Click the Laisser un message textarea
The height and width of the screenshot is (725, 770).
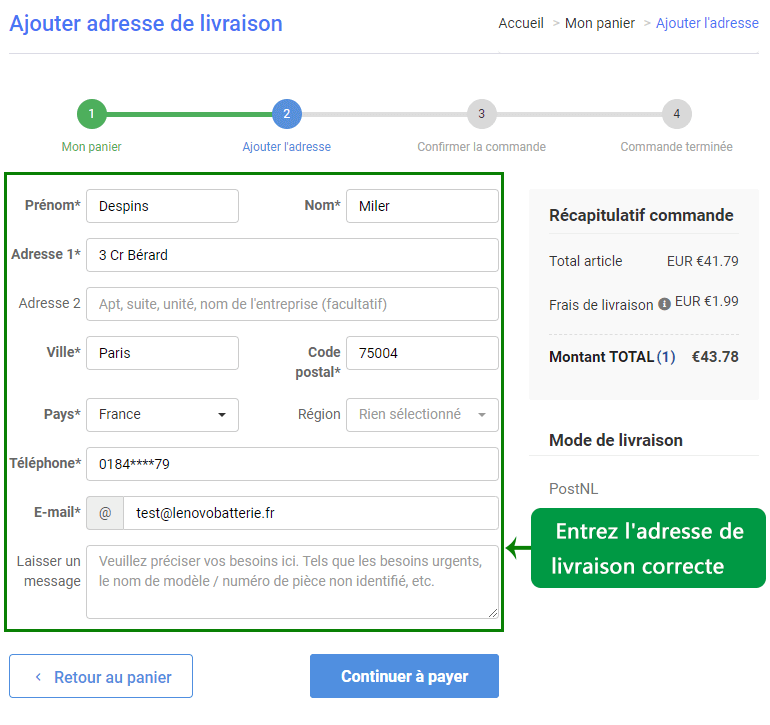[x=292, y=582]
